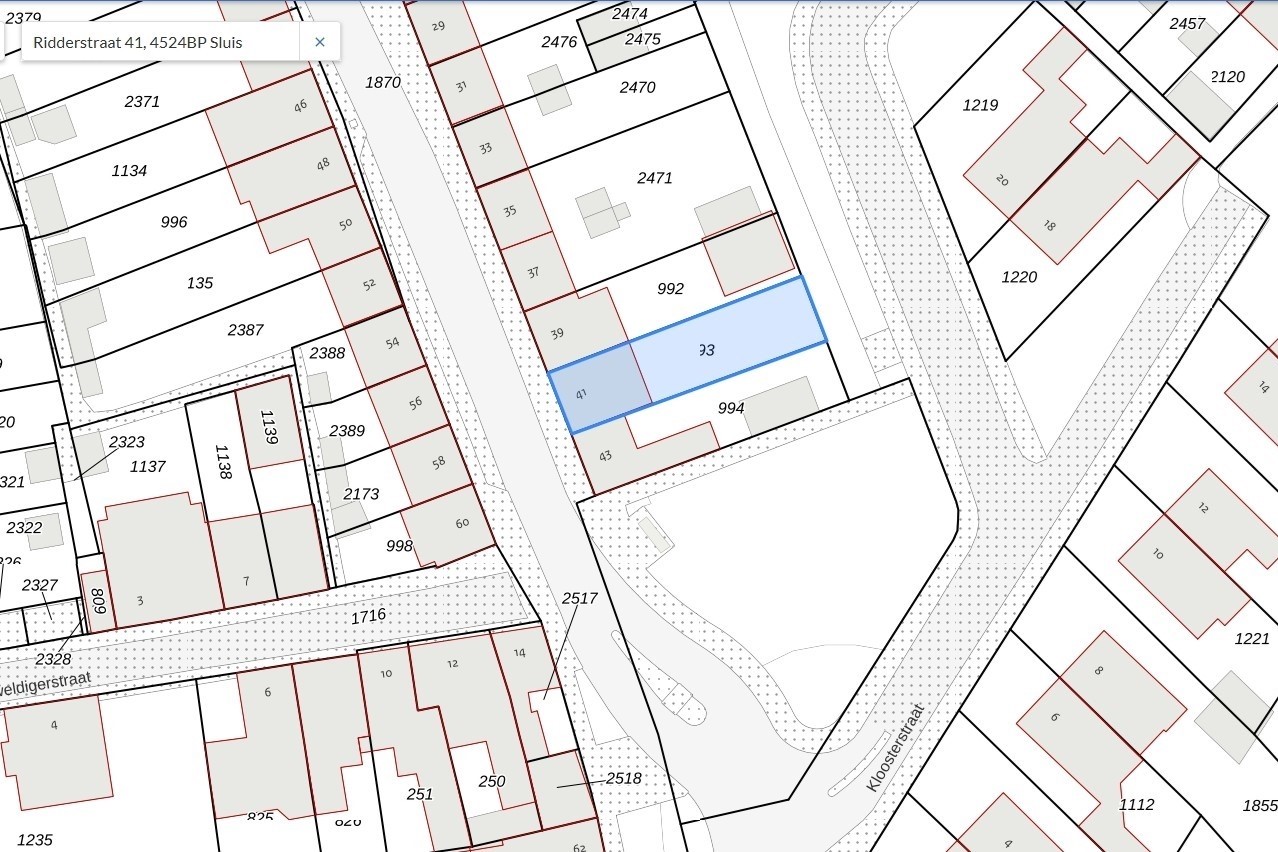Click parcel number 1235
Viewport: 1278px width, 852px height.
[35, 841]
